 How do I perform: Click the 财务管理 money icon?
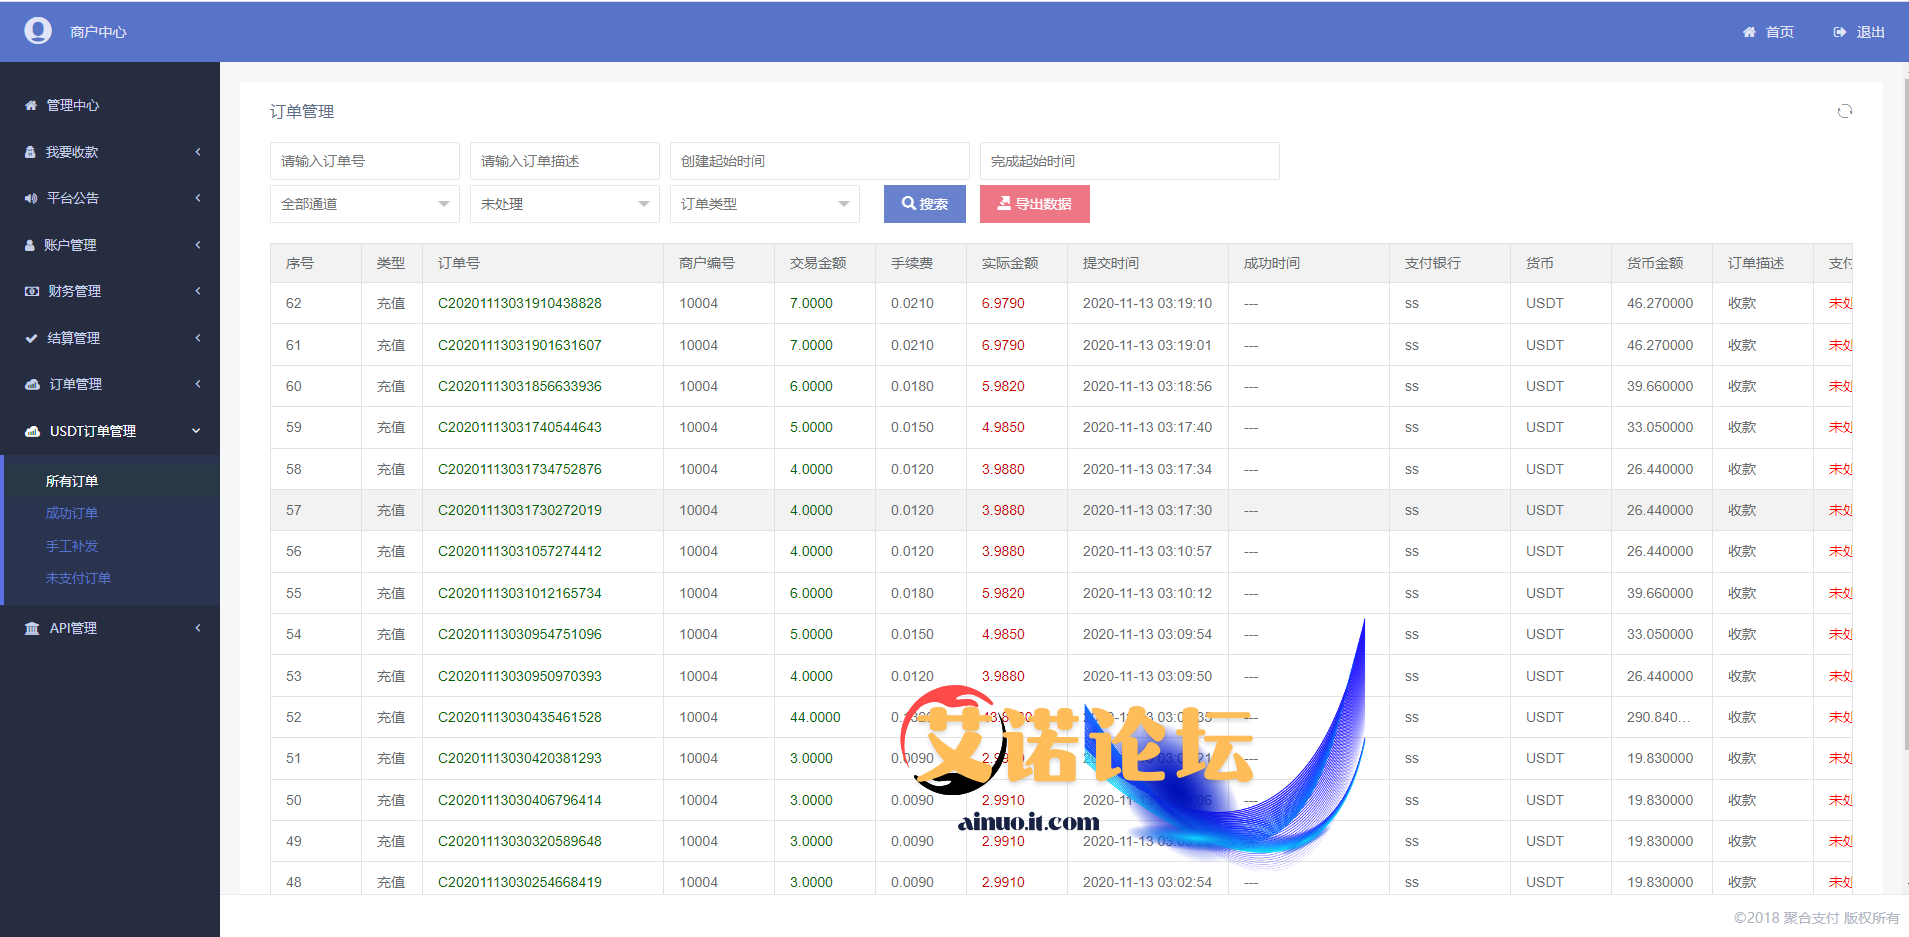click(x=32, y=291)
